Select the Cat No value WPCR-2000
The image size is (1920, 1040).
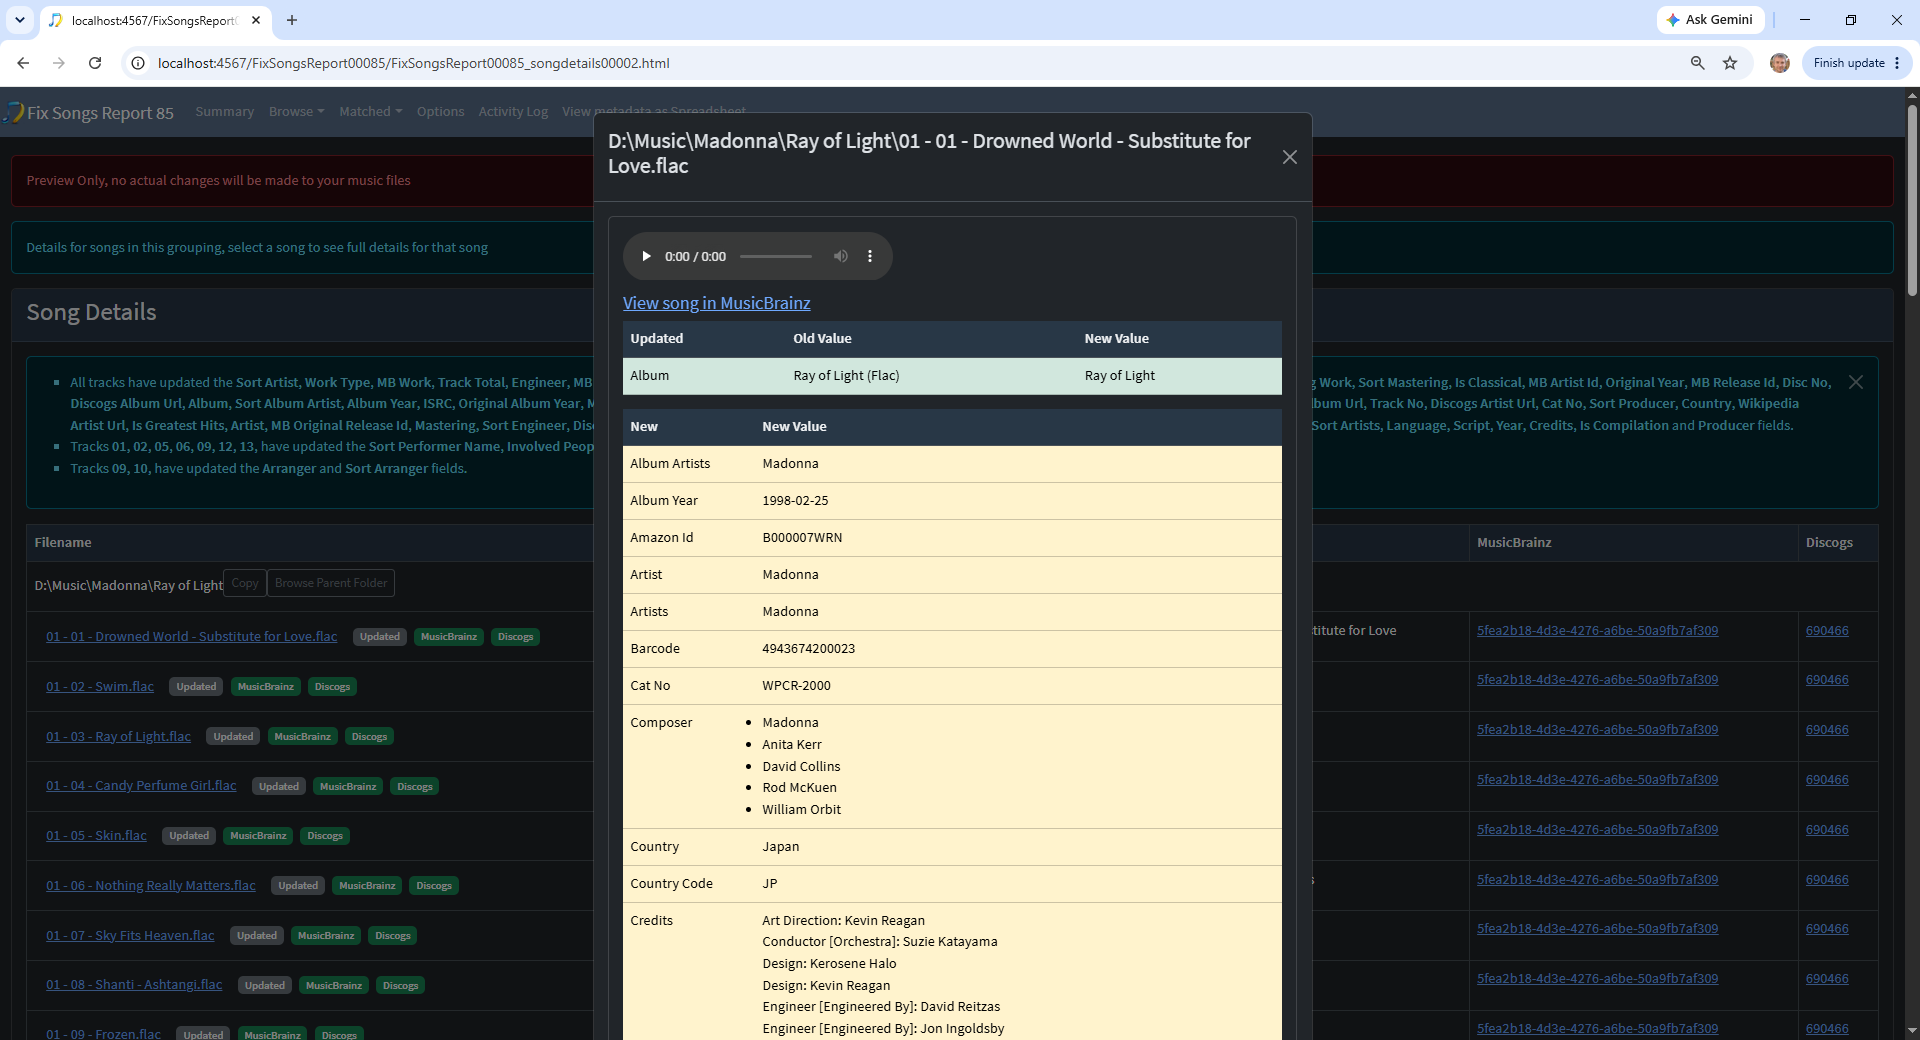point(796,686)
